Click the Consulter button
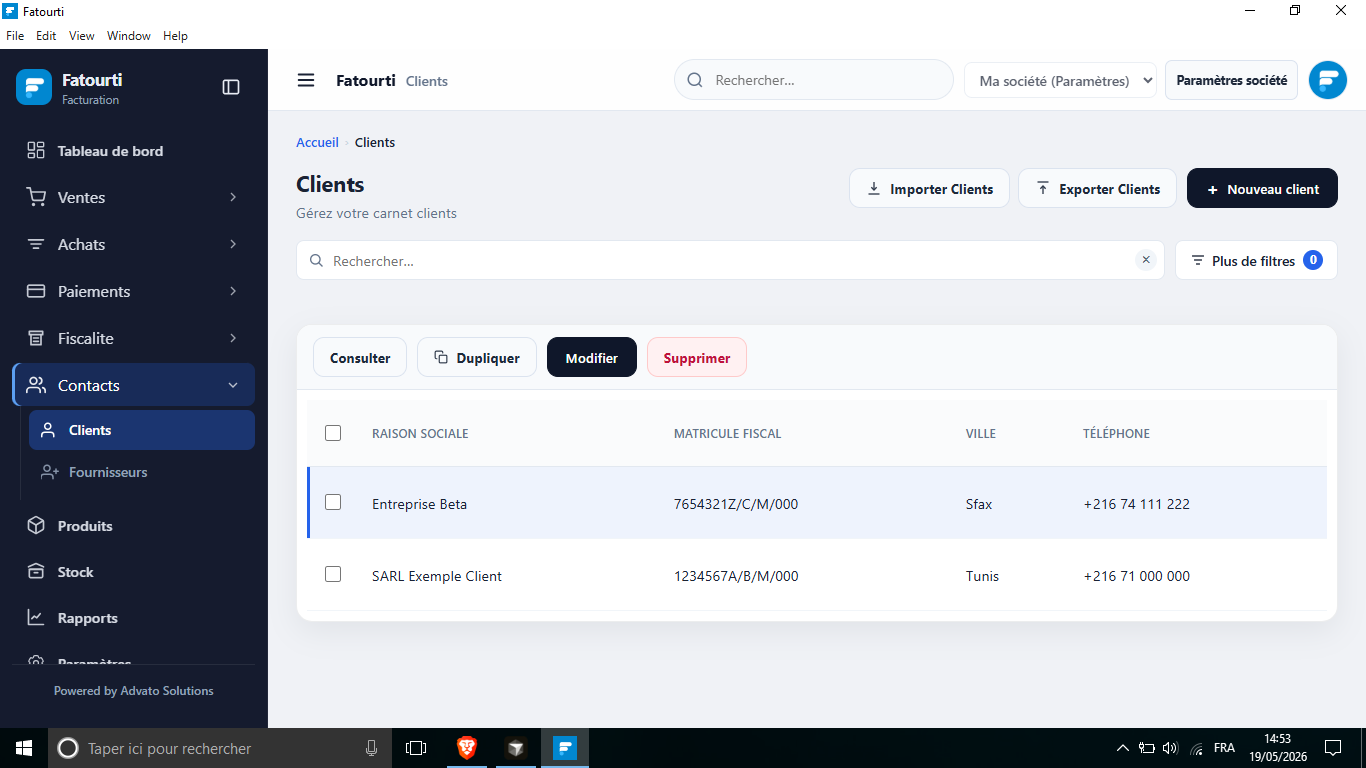Image resolution: width=1366 pixels, height=768 pixels. [360, 357]
